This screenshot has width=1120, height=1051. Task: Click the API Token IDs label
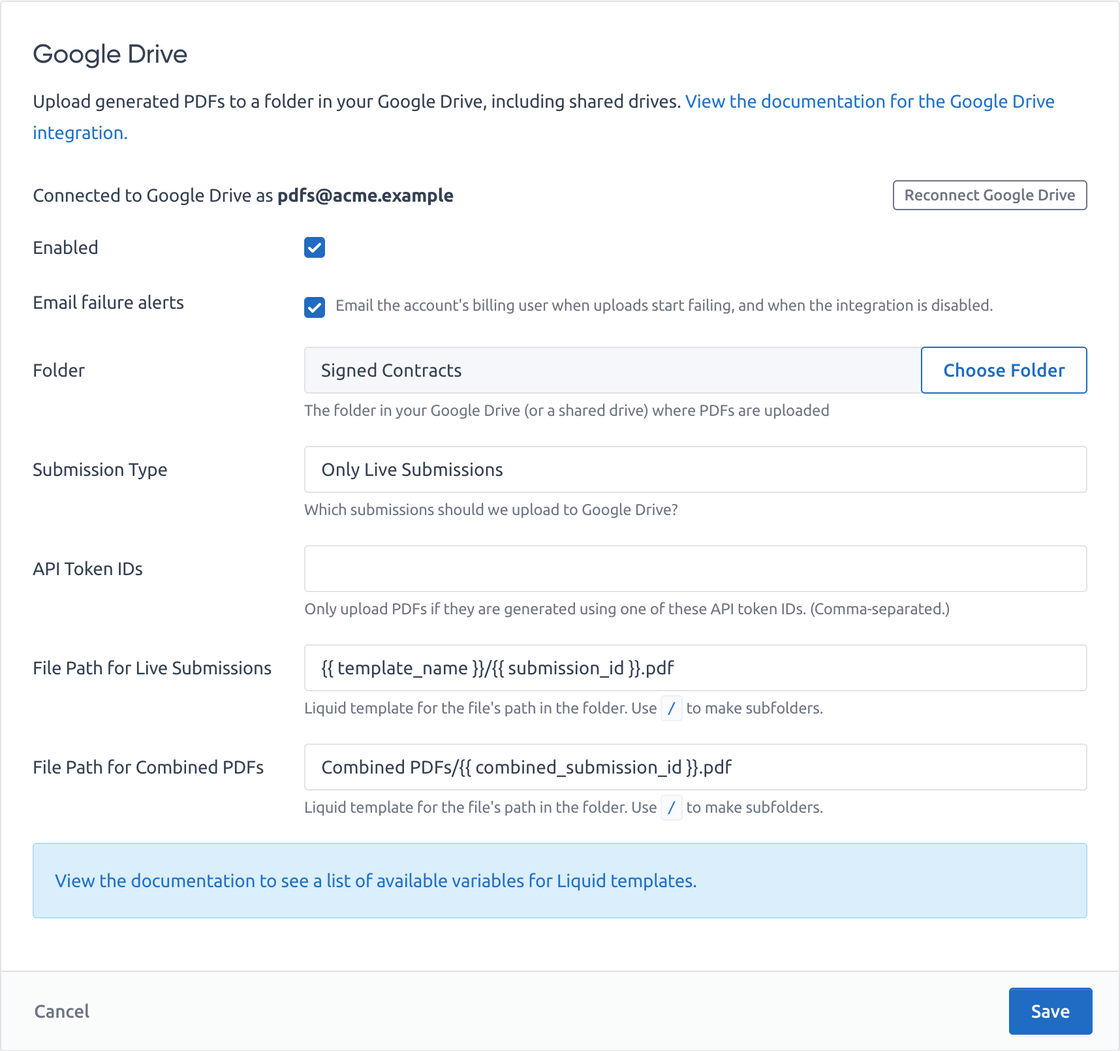88,569
